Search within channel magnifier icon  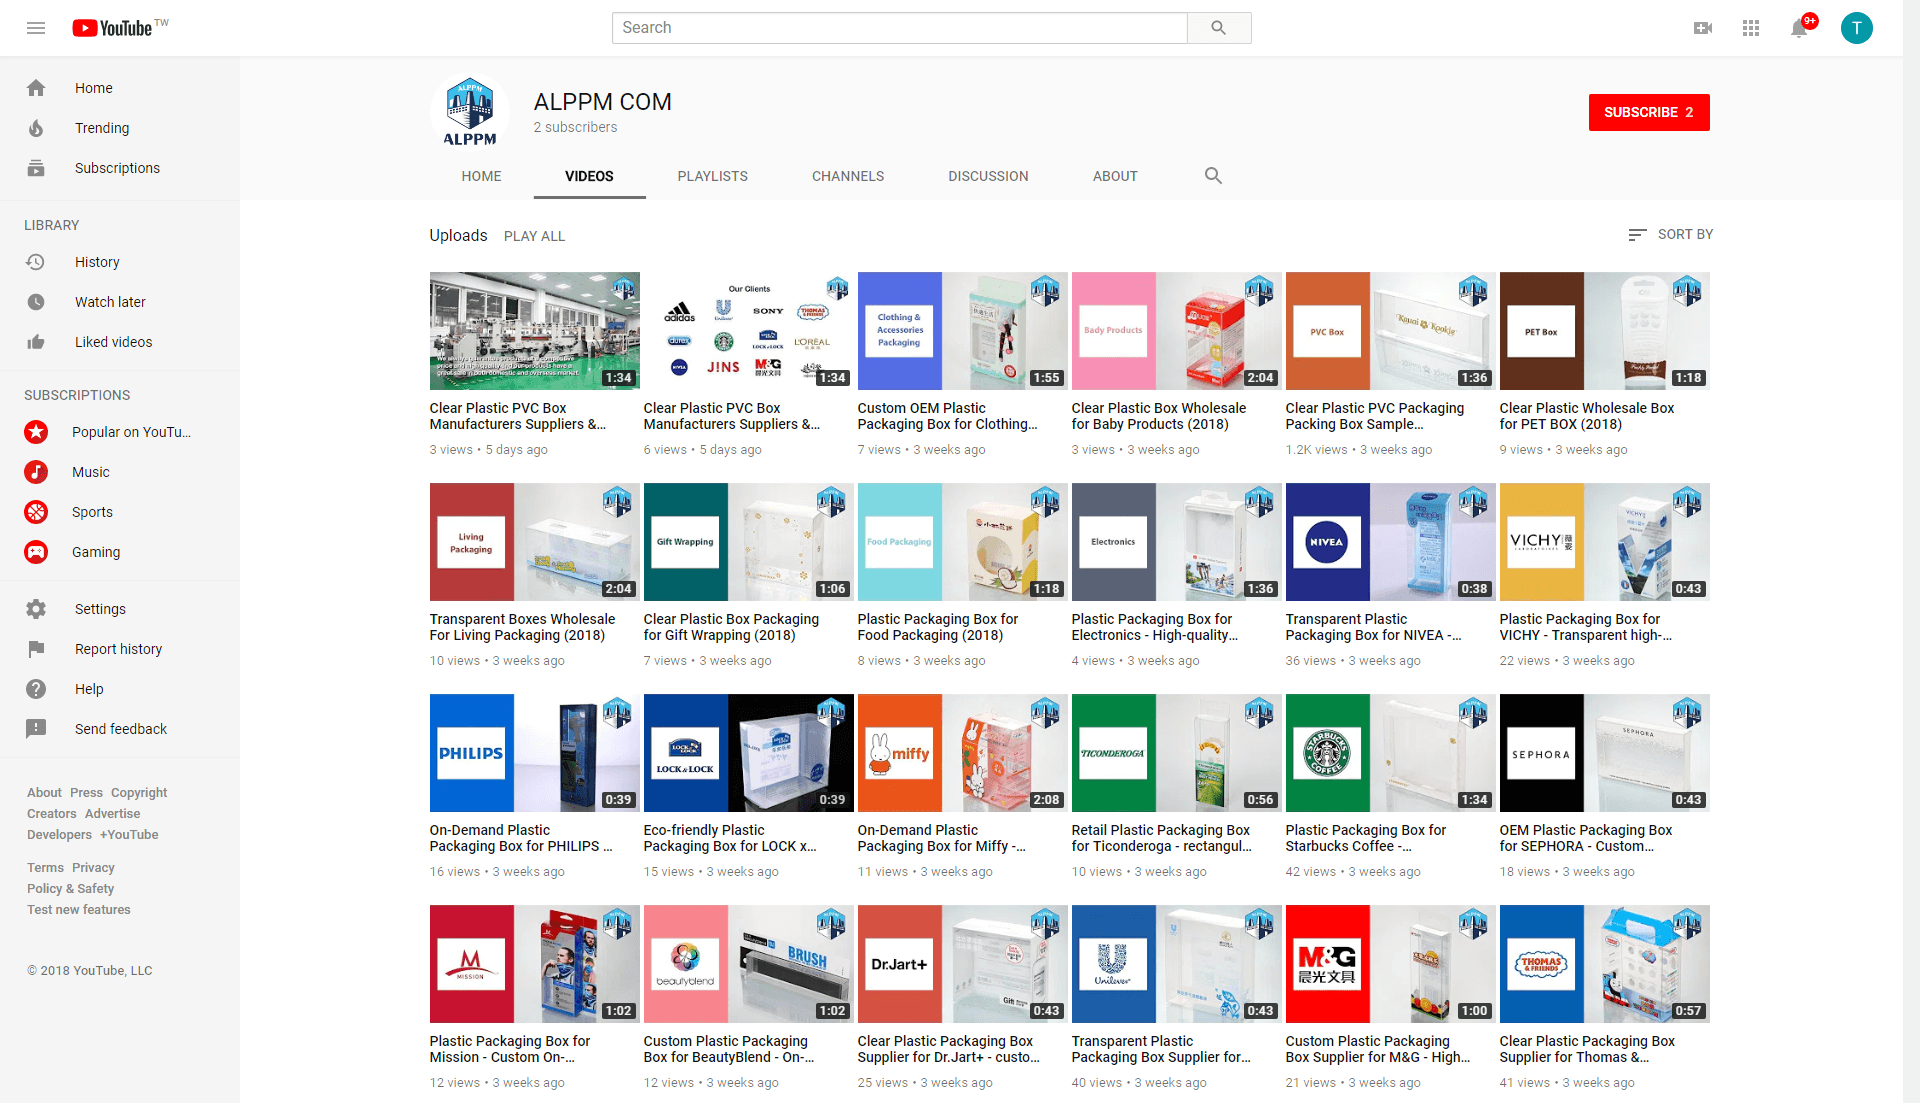click(1213, 176)
